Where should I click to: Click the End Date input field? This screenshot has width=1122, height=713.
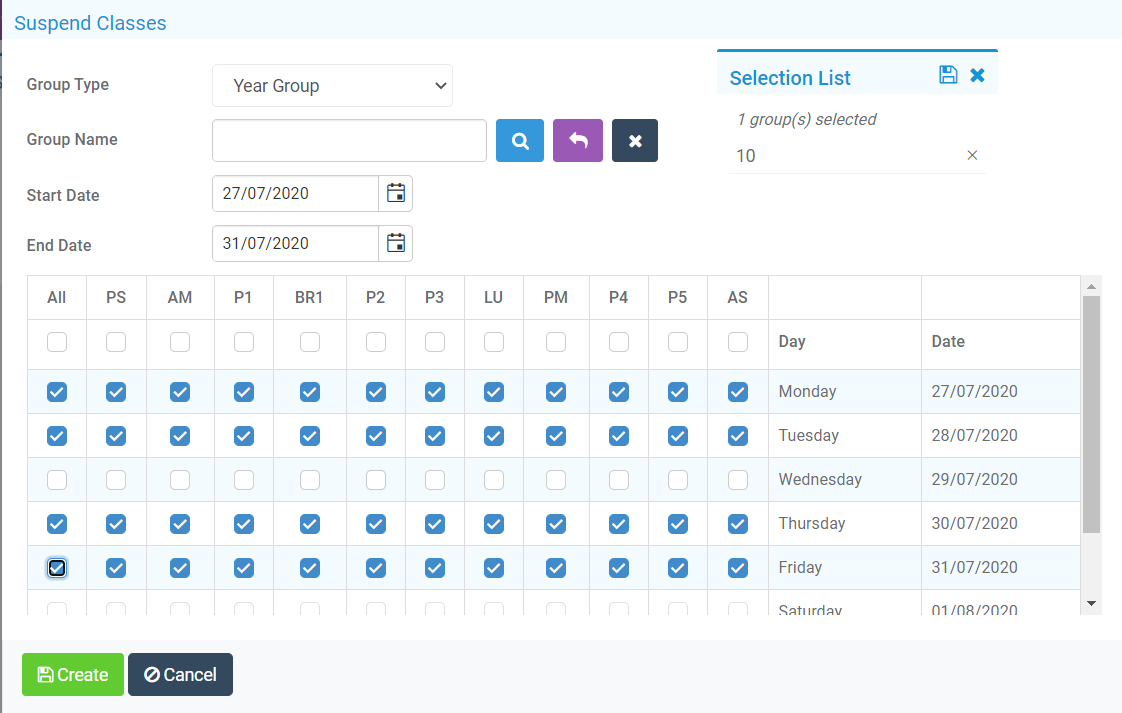295,243
